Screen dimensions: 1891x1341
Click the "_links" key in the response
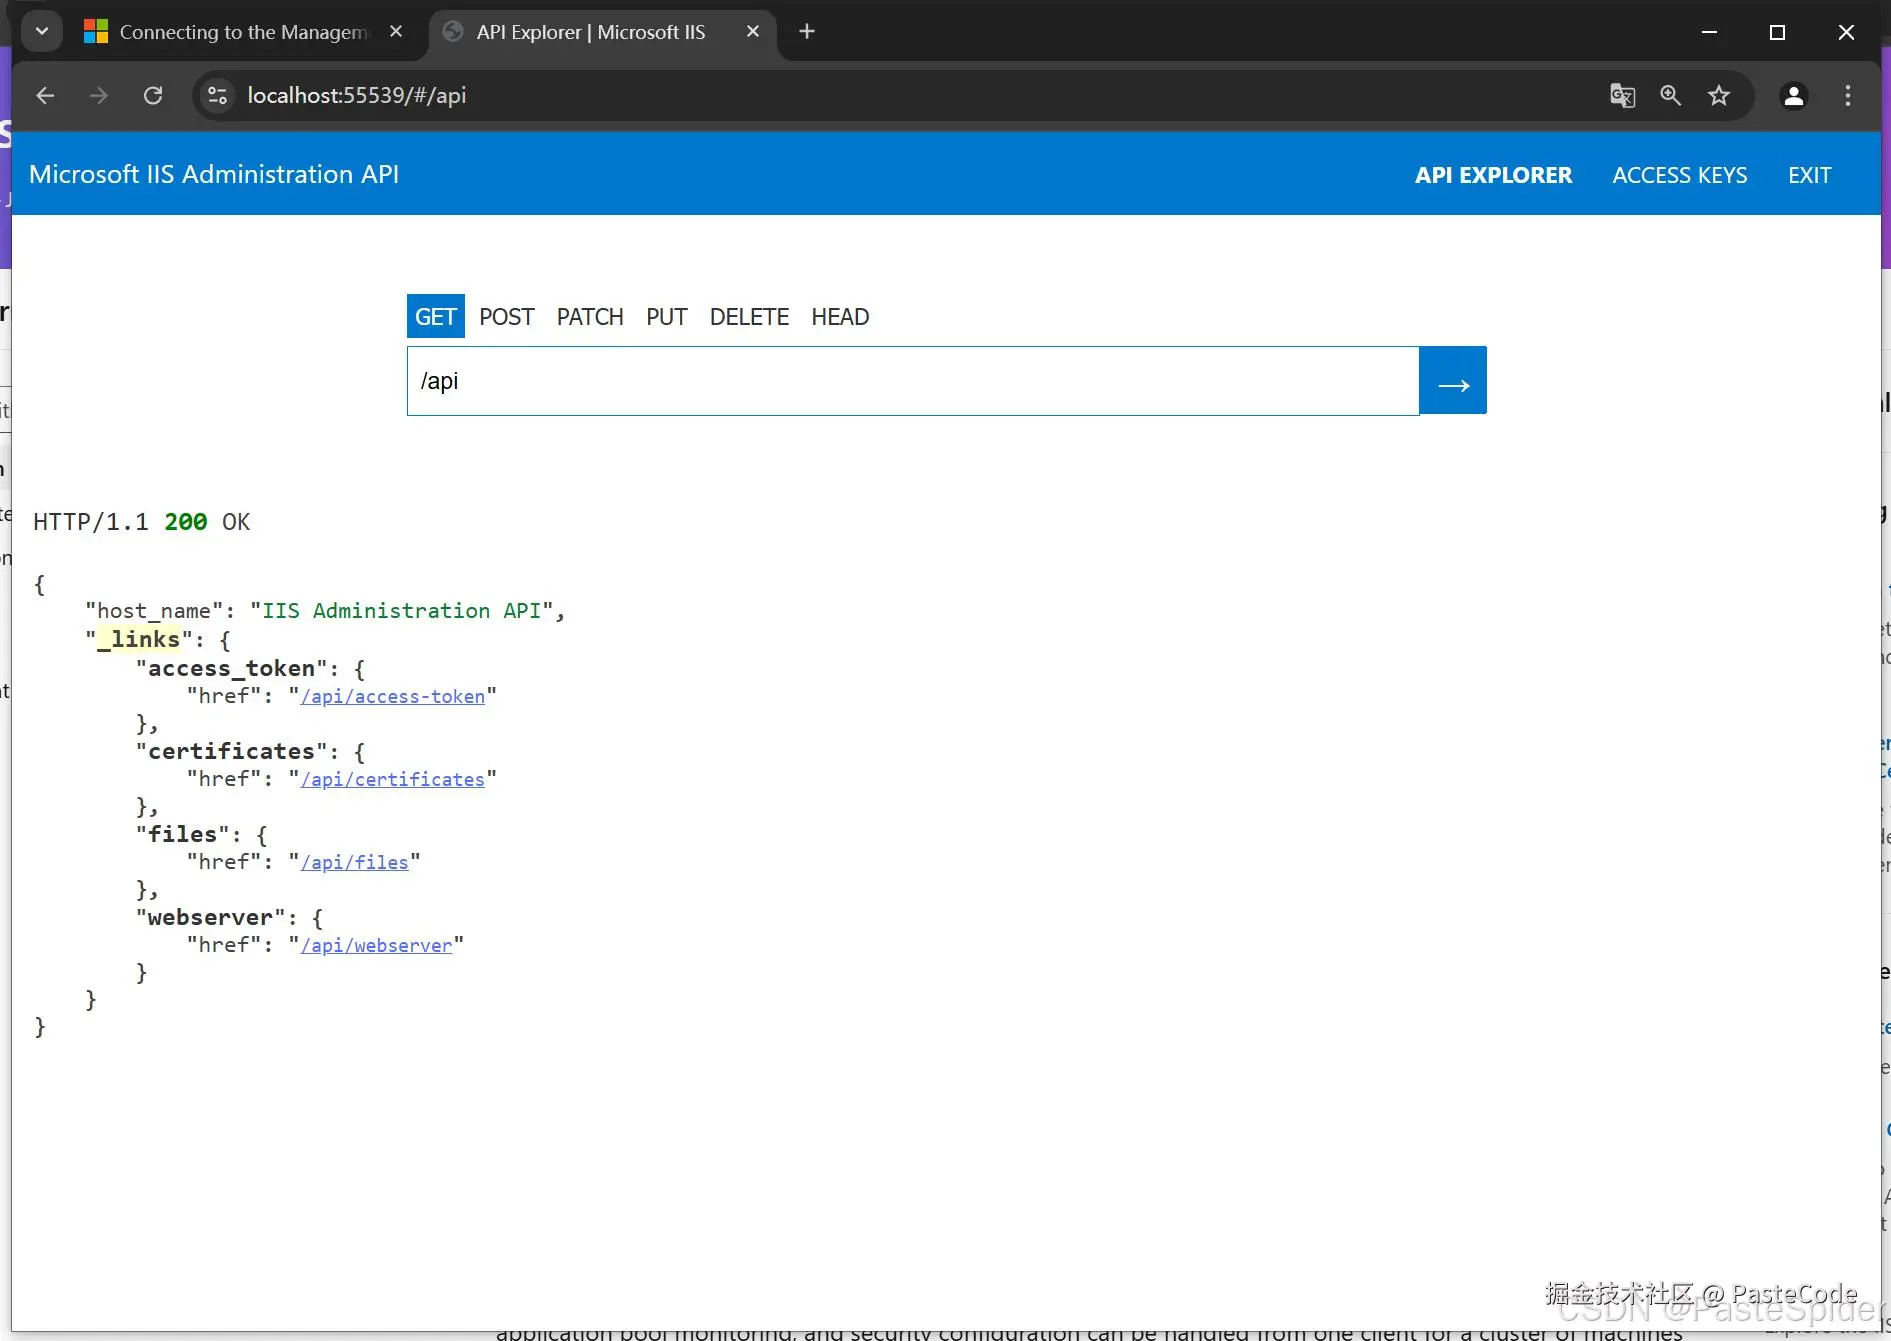coord(139,640)
